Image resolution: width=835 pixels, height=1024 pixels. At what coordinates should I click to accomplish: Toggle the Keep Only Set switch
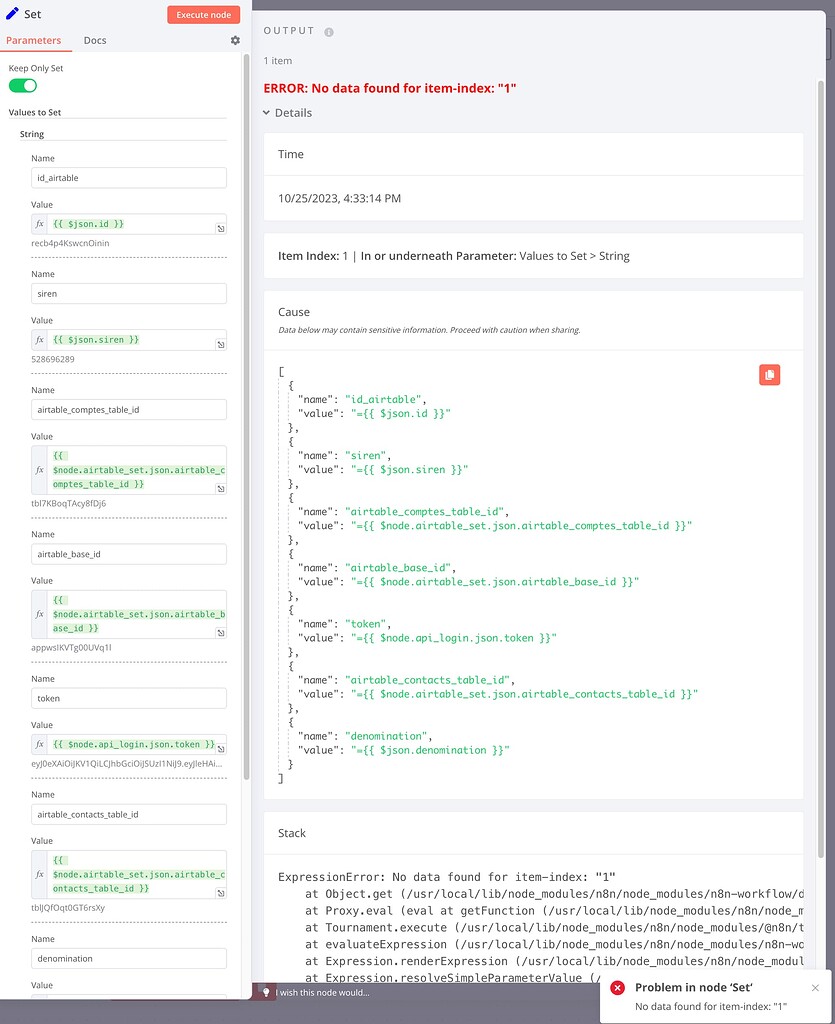click(23, 86)
